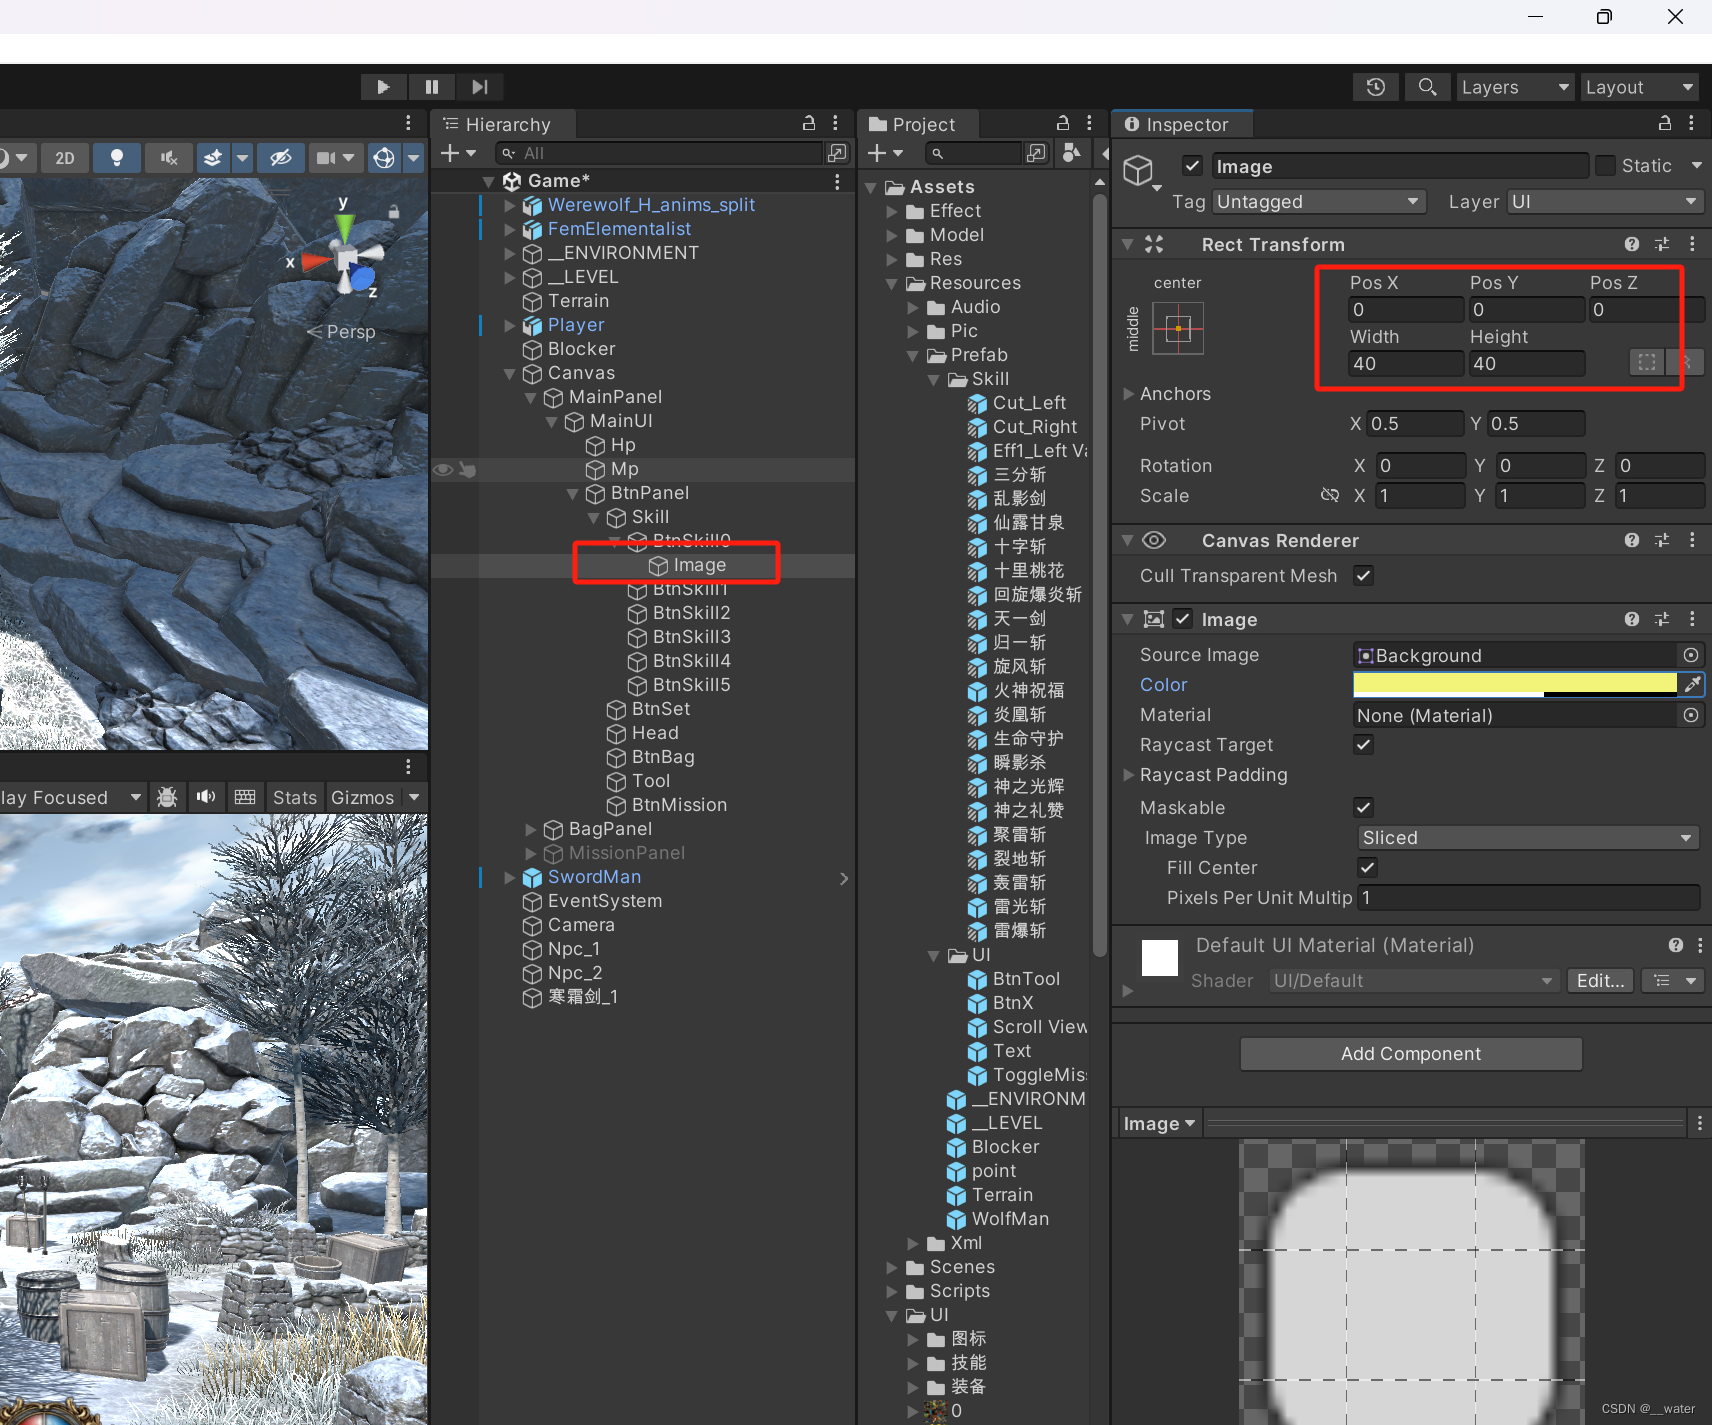Open the global search magnifier in toolbar
The height and width of the screenshot is (1425, 1712).
point(1427,86)
